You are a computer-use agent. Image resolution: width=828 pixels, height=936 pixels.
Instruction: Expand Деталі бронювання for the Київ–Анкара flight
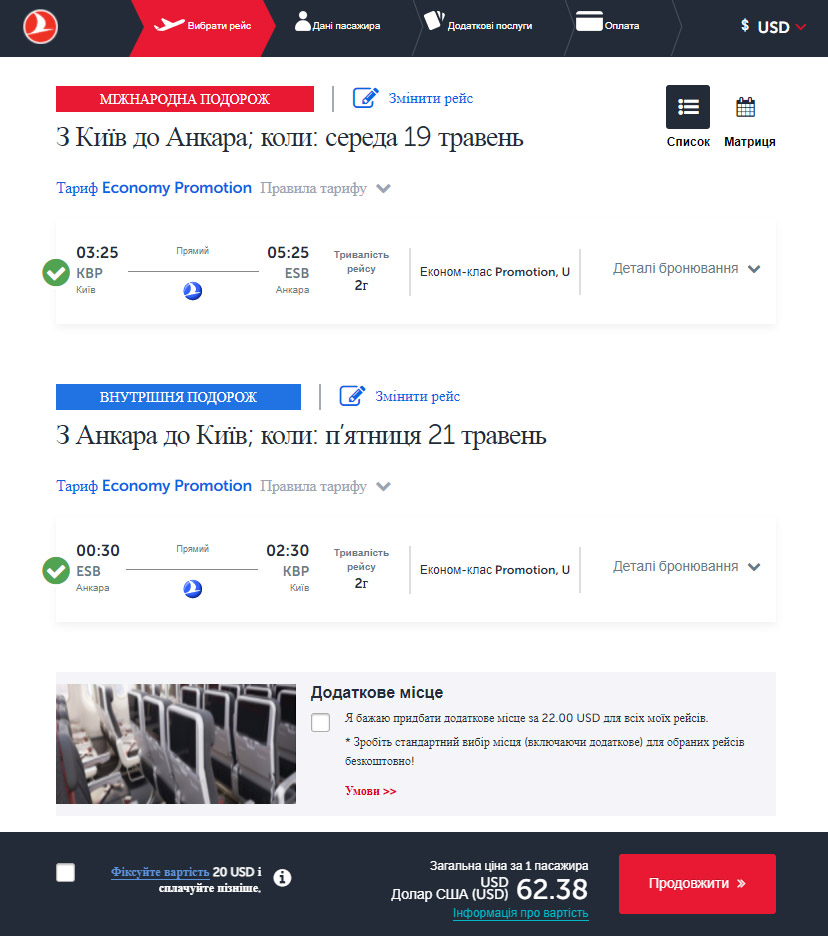click(686, 269)
